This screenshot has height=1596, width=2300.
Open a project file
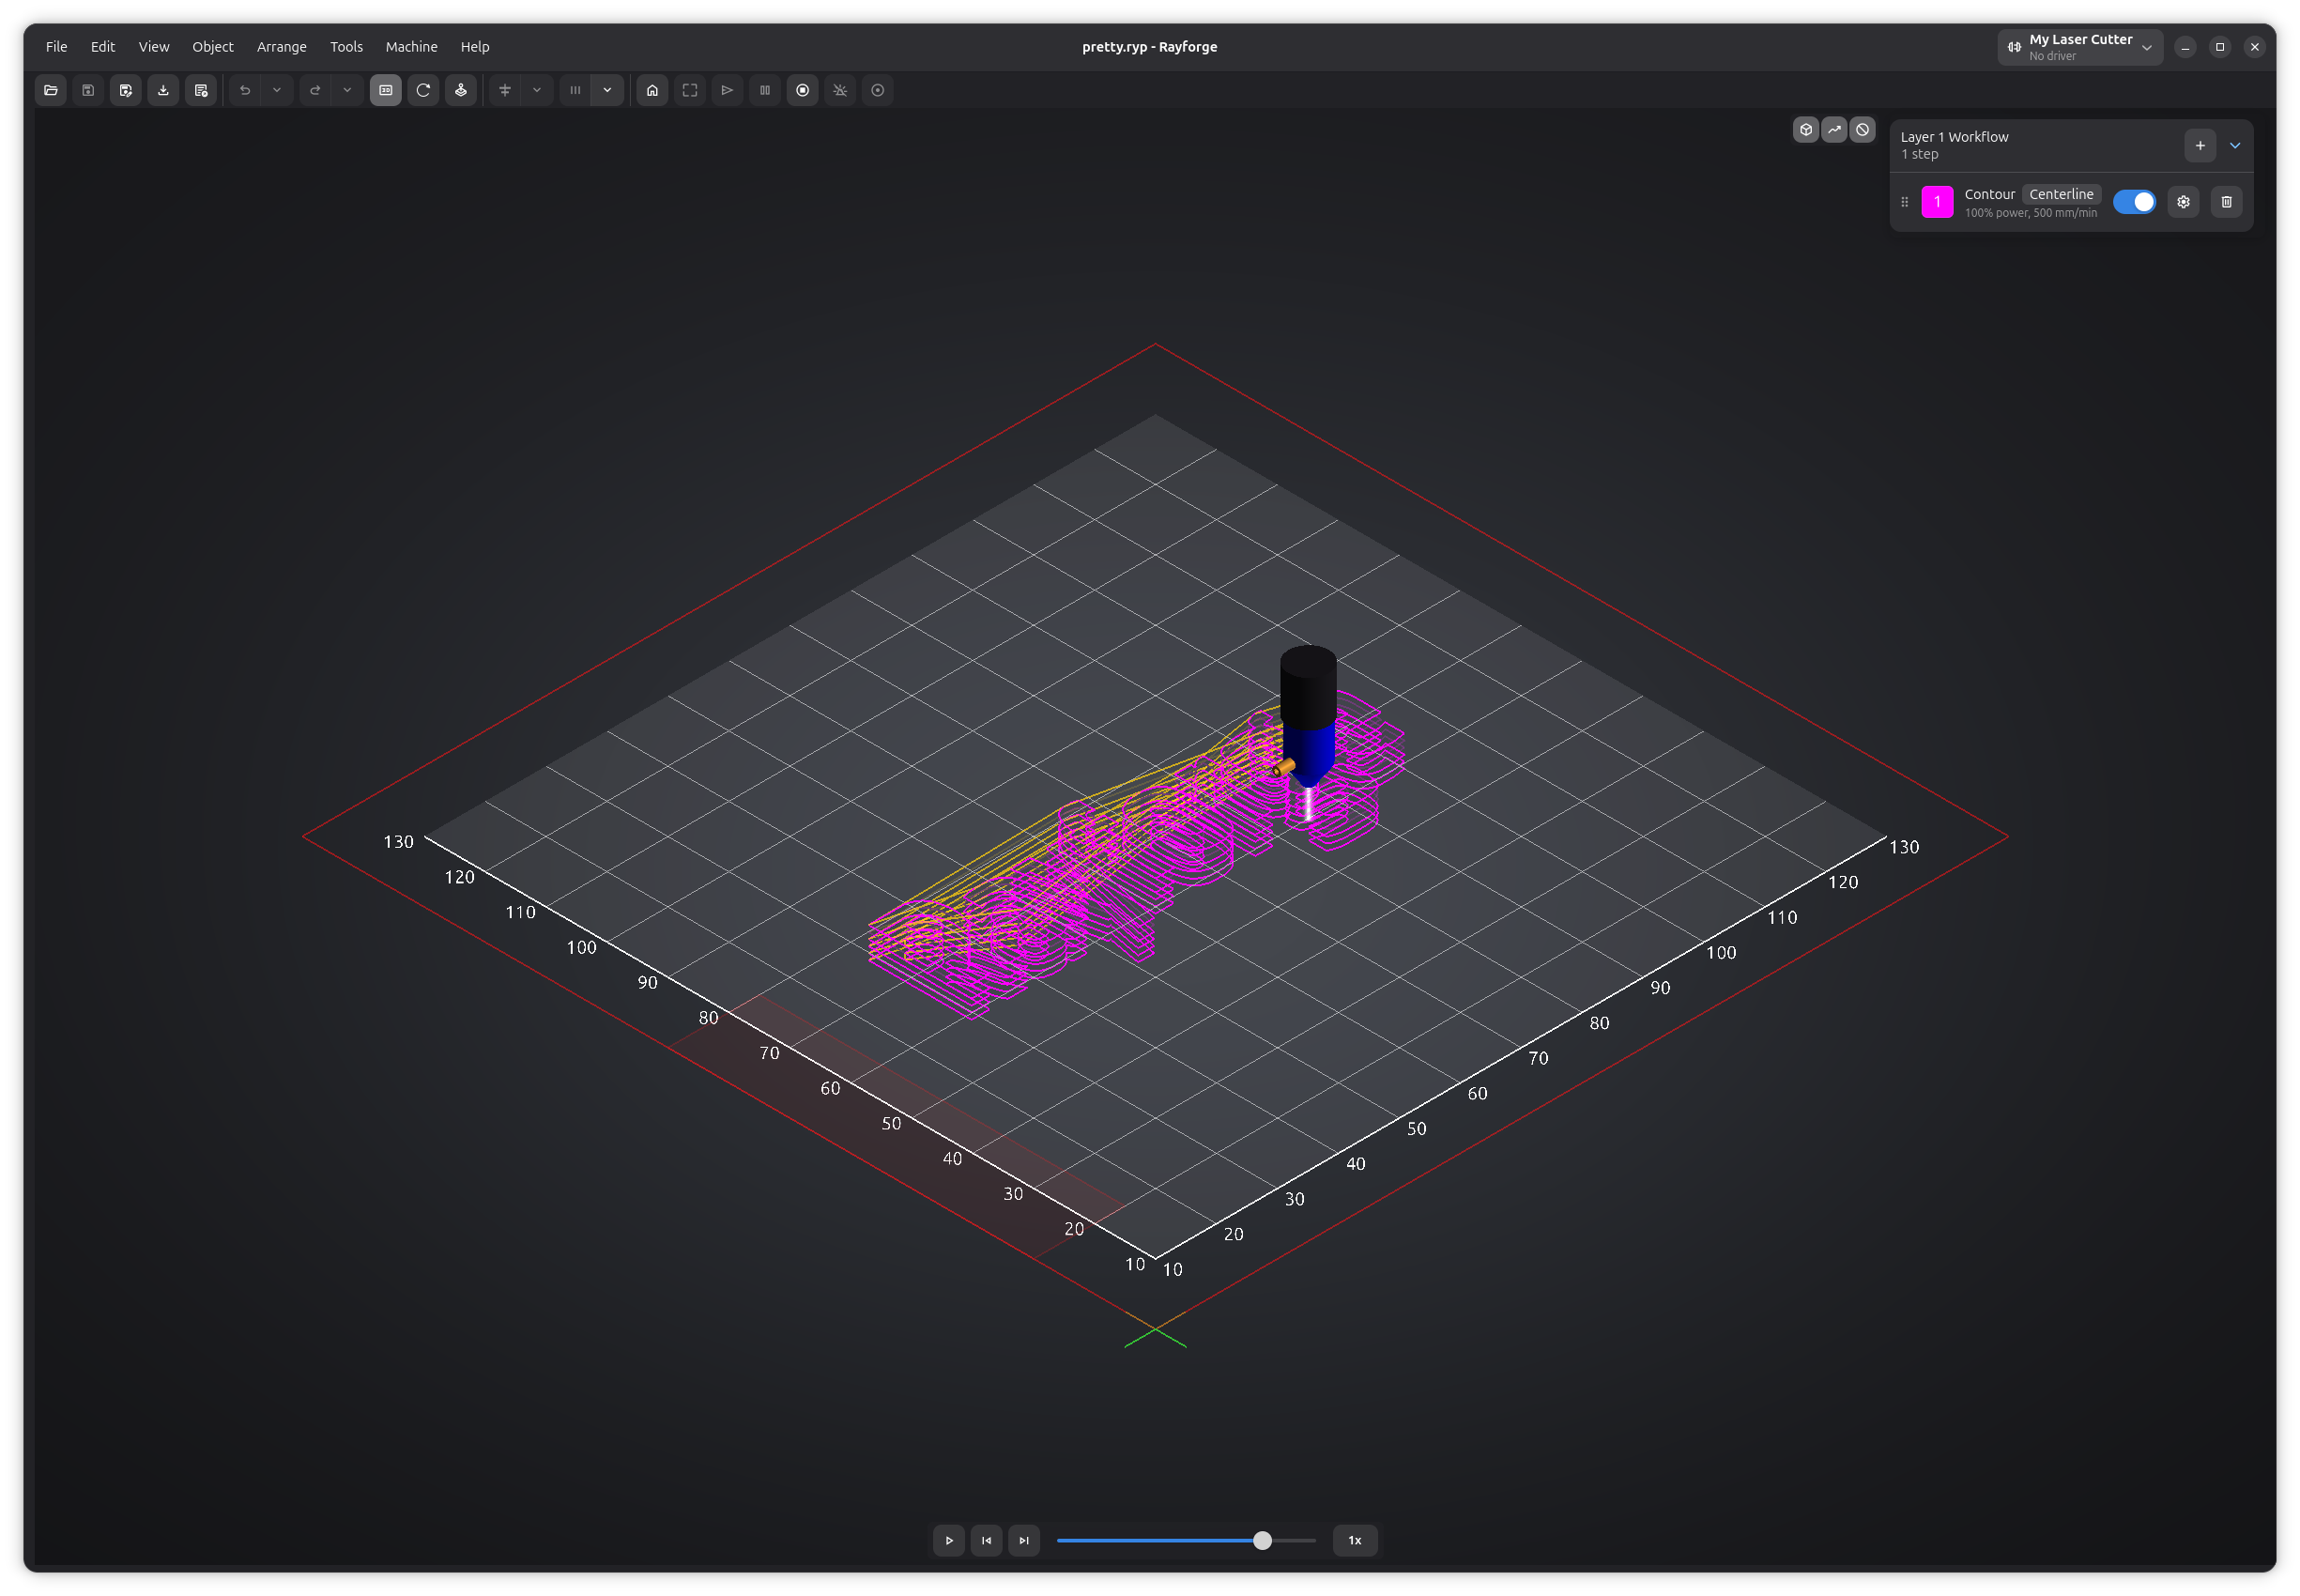[x=51, y=90]
